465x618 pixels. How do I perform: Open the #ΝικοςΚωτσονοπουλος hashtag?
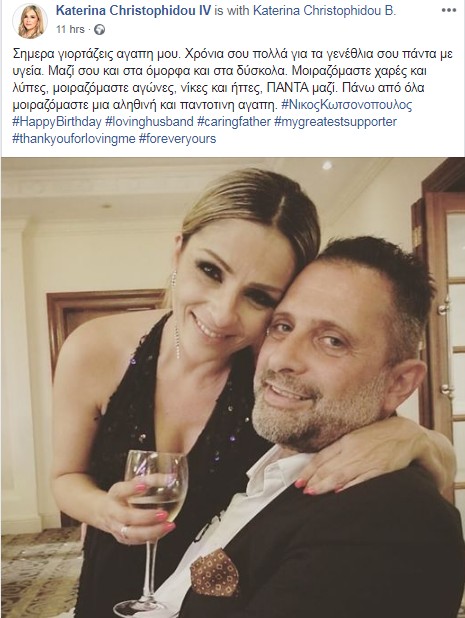click(348, 105)
